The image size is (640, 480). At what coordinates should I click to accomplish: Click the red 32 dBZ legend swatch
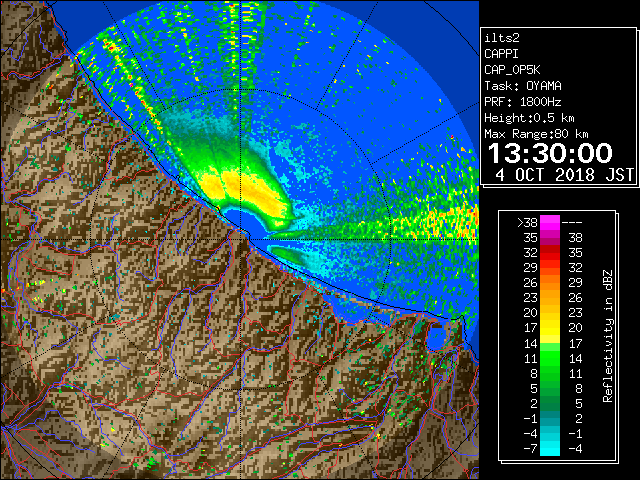coord(550,253)
